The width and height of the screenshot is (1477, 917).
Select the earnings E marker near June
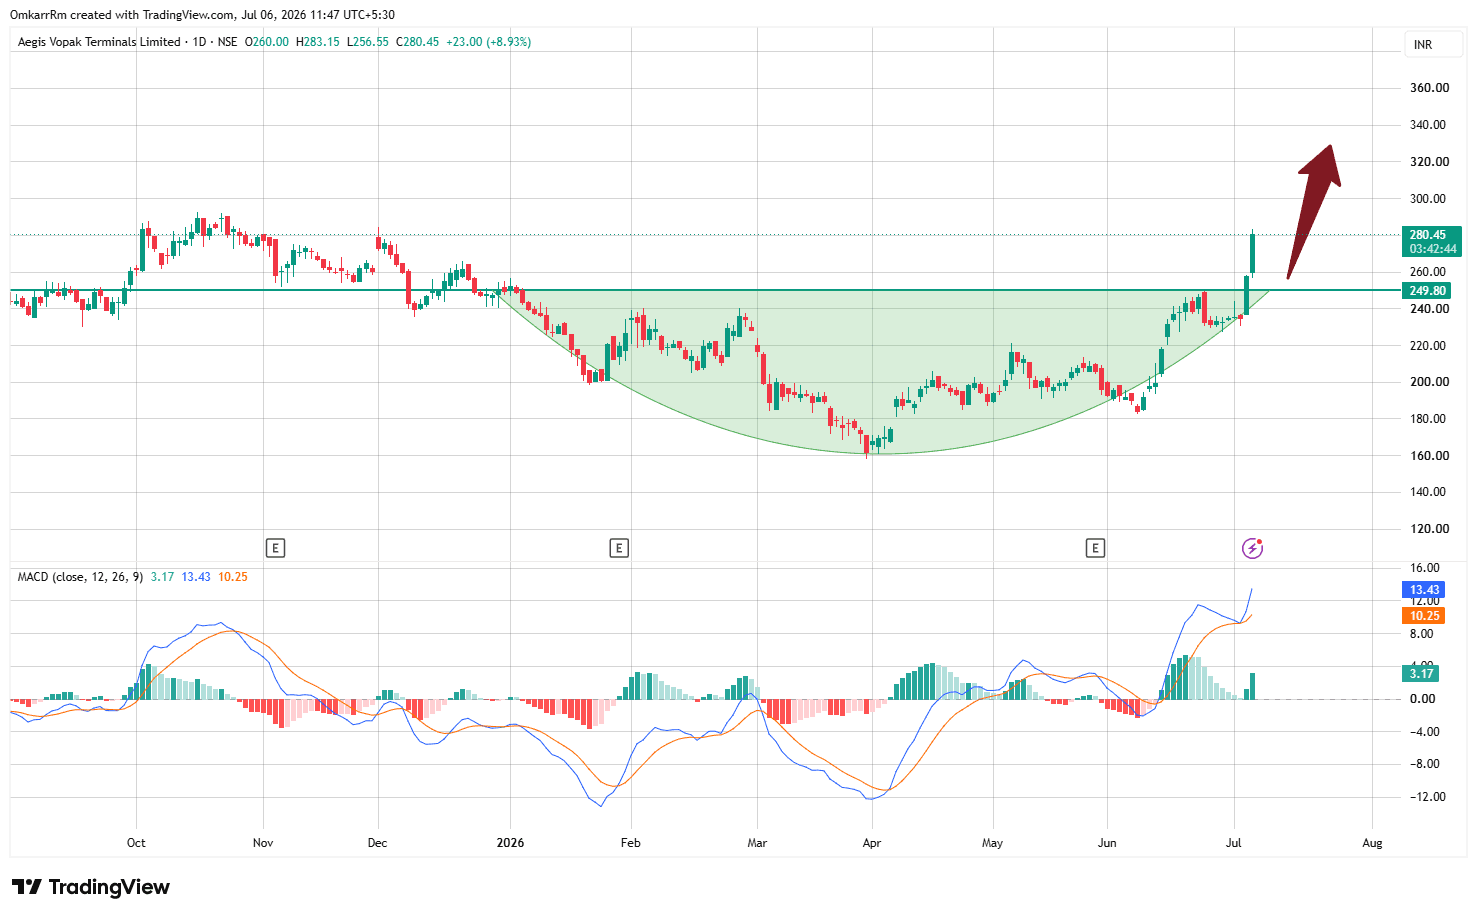point(1095,548)
